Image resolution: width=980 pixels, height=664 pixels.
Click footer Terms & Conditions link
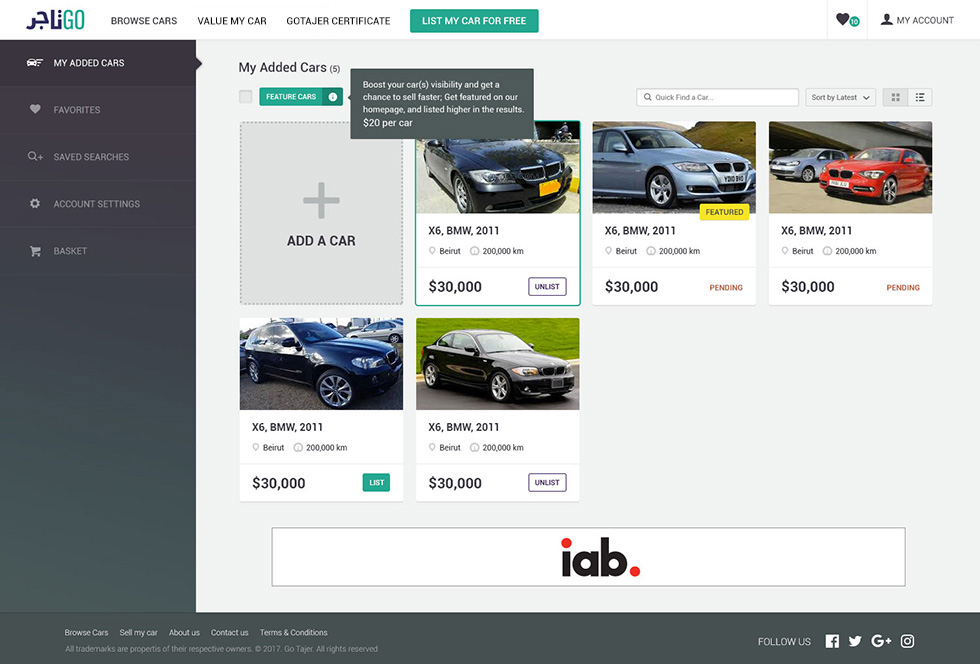pyautogui.click(x=294, y=633)
